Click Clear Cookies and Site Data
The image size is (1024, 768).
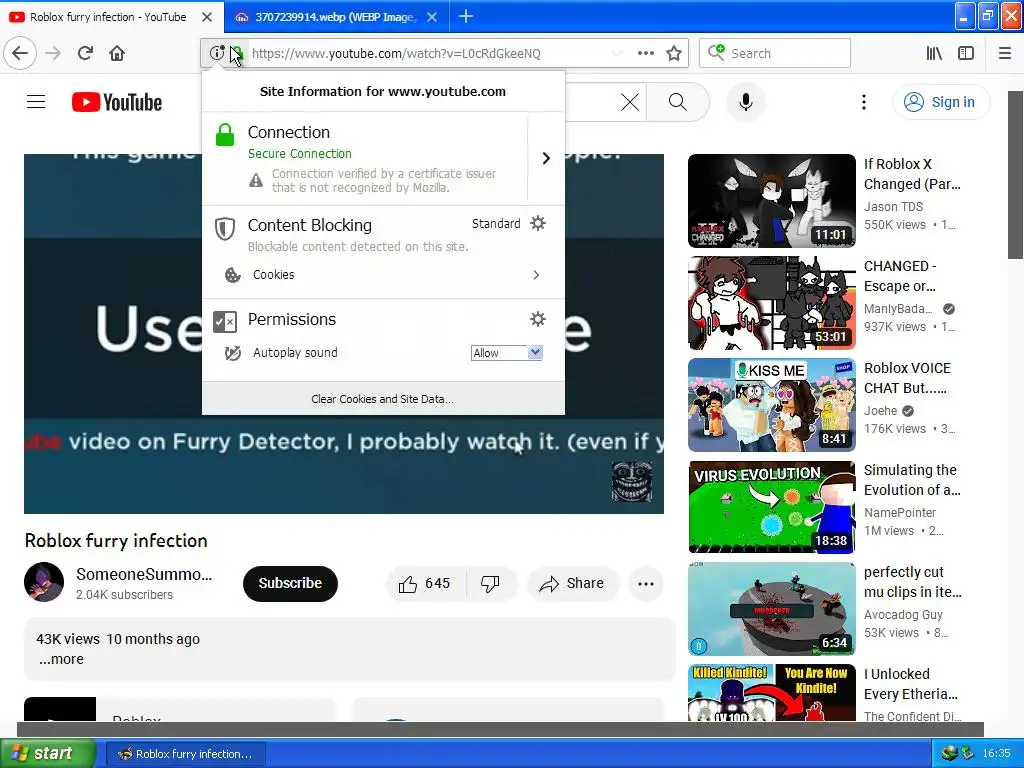(x=383, y=399)
